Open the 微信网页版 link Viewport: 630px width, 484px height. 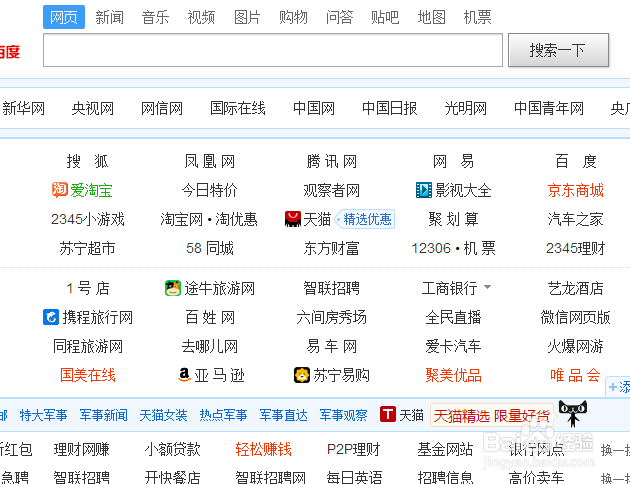coord(575,317)
